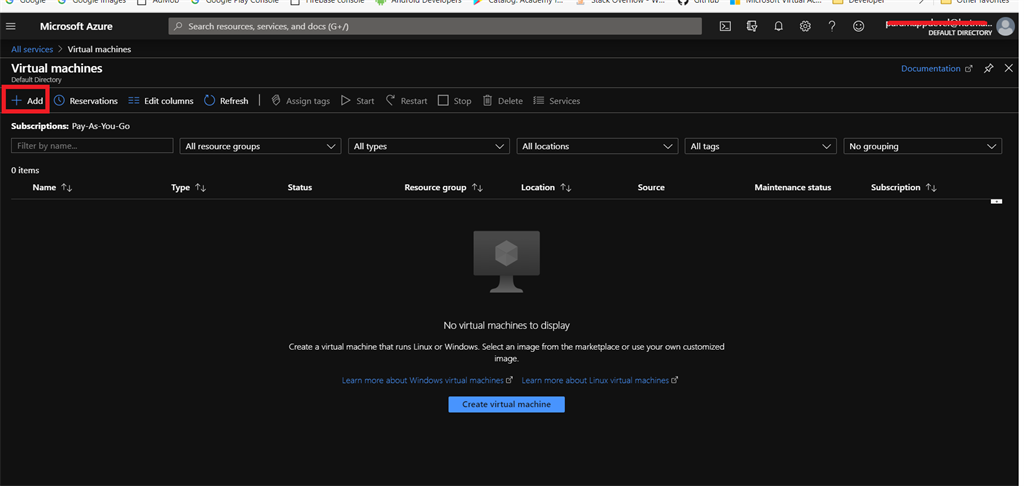Screen dimensions: 1024x486
Task: Open the Android Developers bookmark
Action: click(419, 2)
